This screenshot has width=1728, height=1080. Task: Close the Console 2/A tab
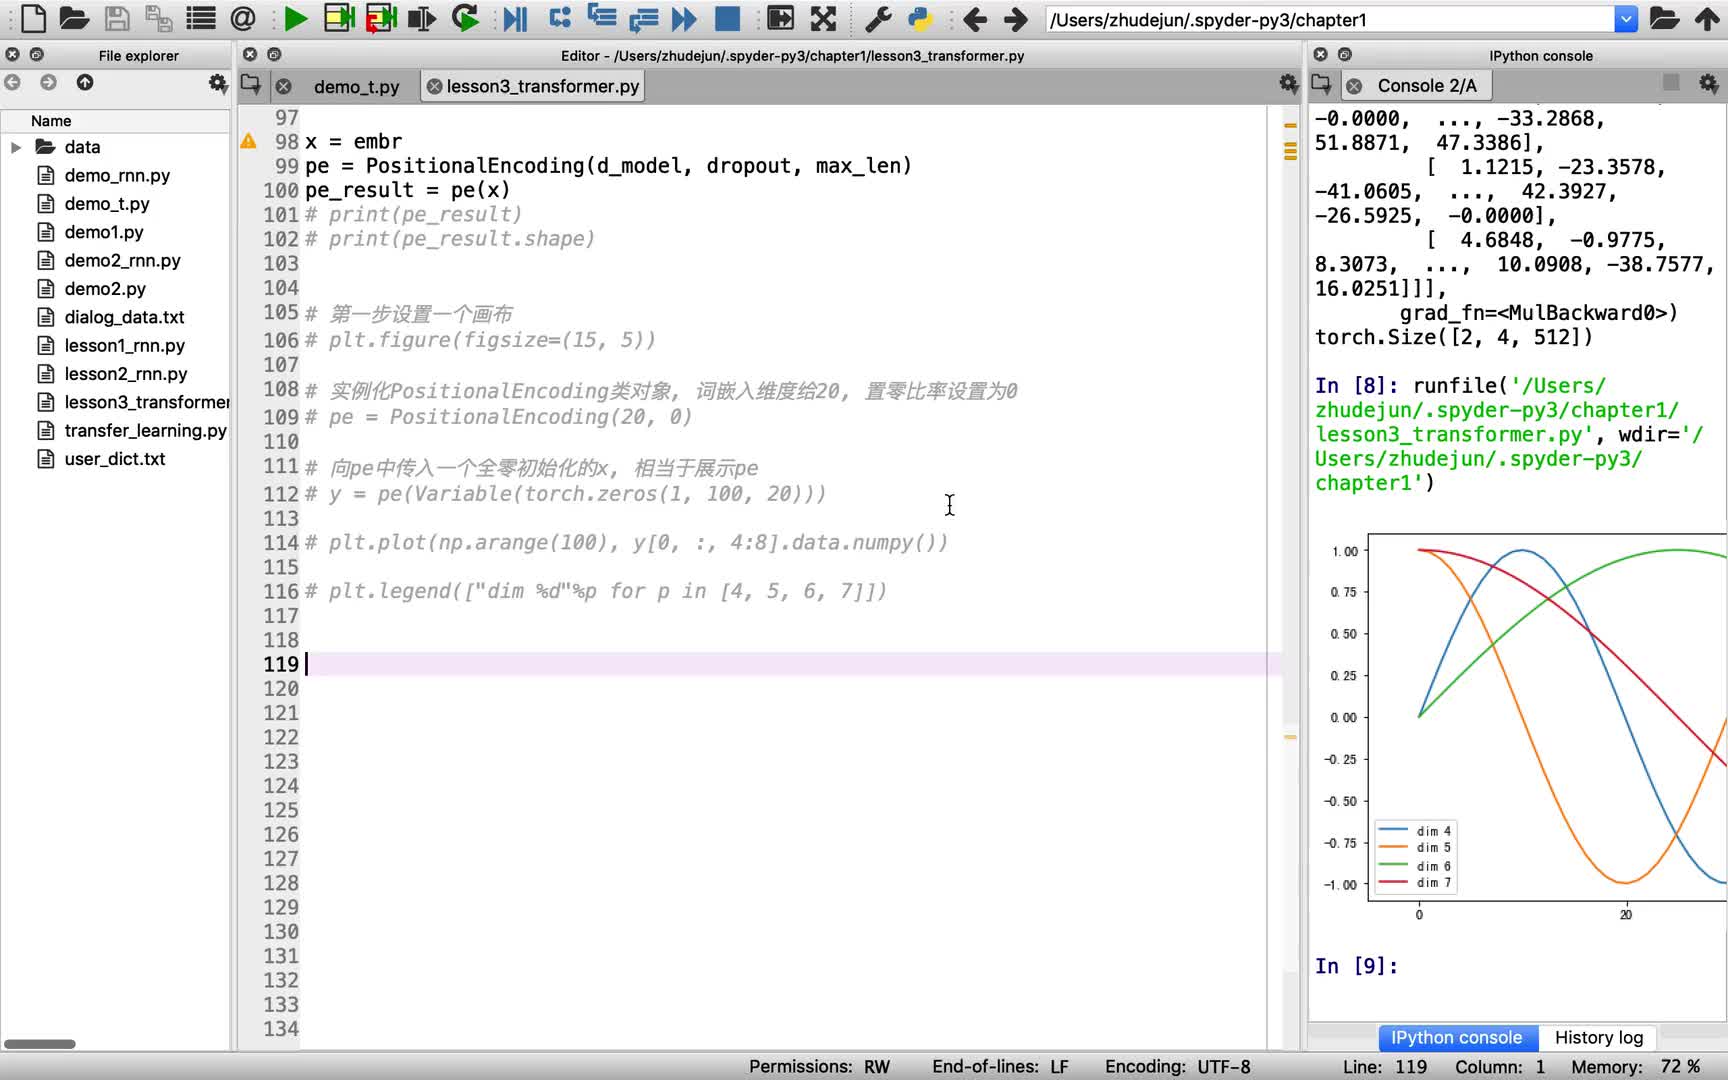(1354, 86)
